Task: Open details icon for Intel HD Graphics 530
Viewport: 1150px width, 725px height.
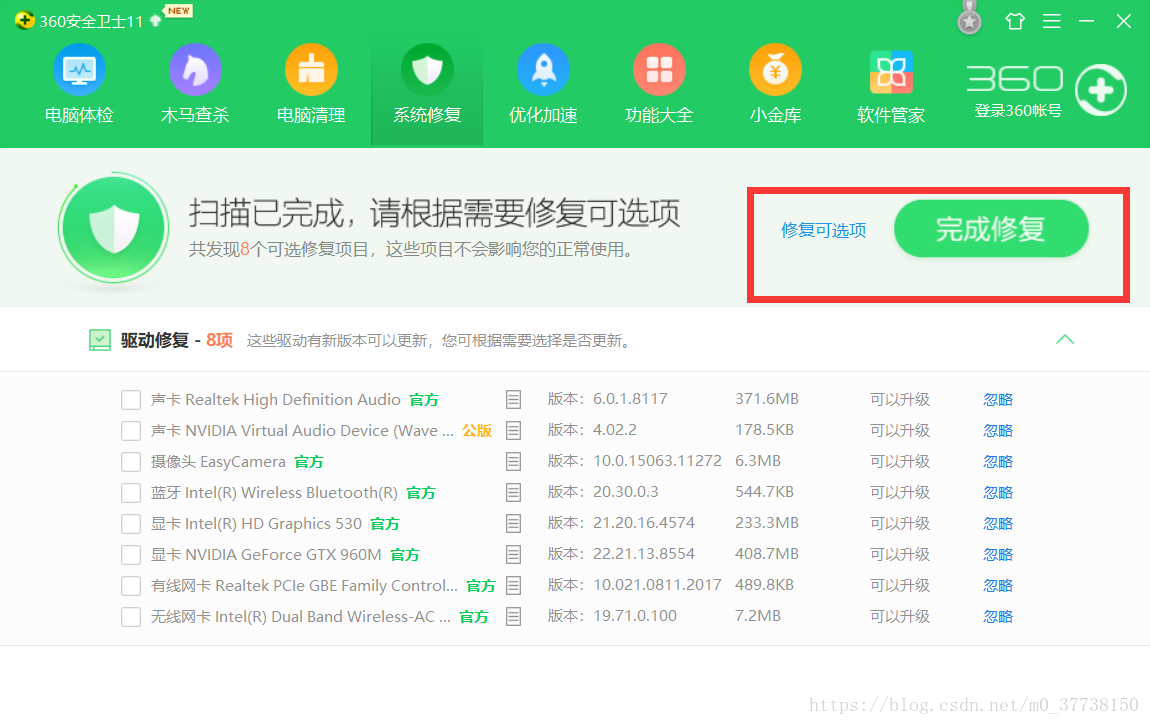Action: 513,523
